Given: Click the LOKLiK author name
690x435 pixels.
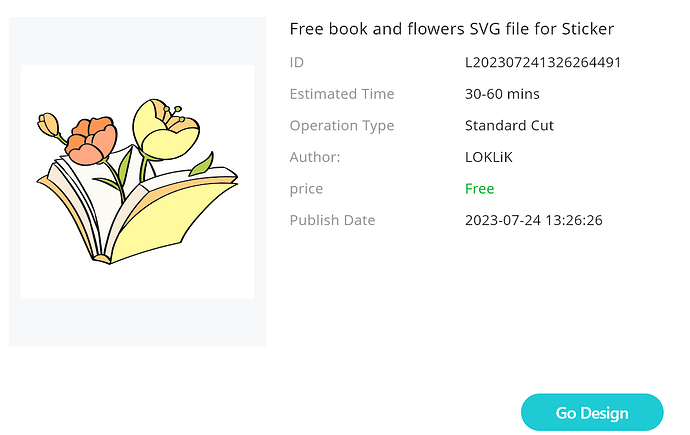Looking at the screenshot, I should point(488,157).
